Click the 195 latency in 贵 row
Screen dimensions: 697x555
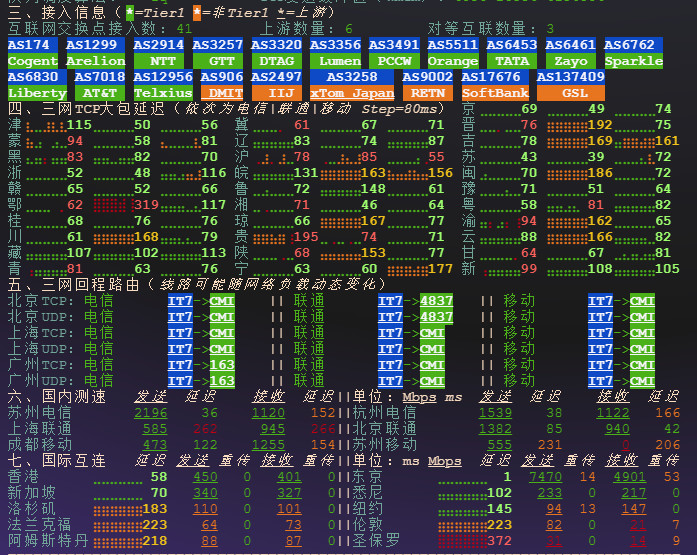pos(306,237)
